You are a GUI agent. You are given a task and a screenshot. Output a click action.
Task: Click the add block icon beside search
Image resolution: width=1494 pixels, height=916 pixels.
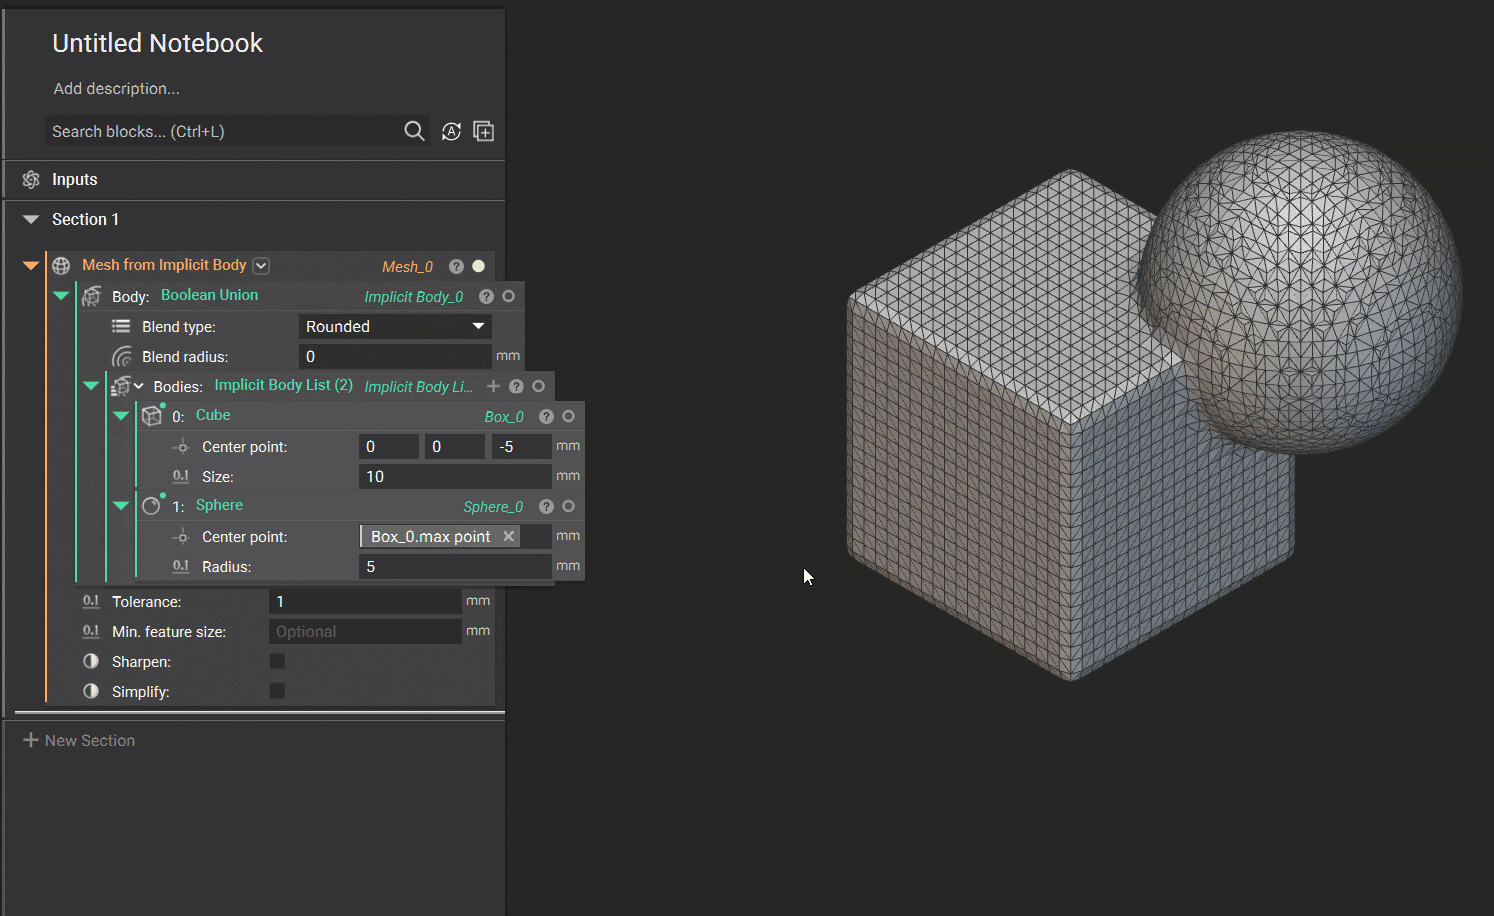coord(484,131)
